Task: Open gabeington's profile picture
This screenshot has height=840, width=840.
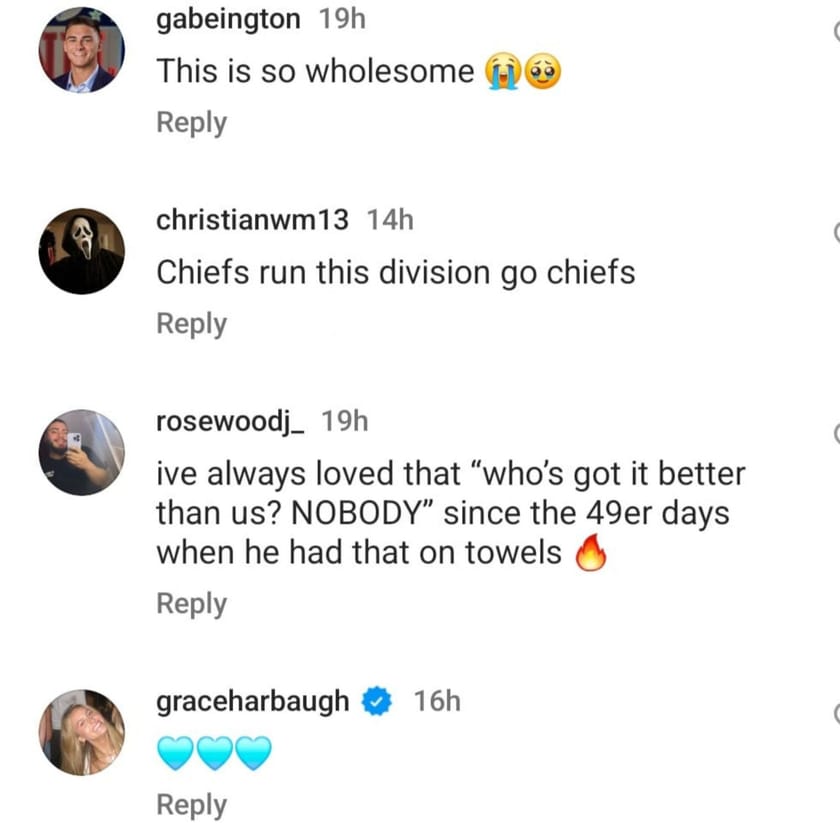Action: [x=81, y=49]
